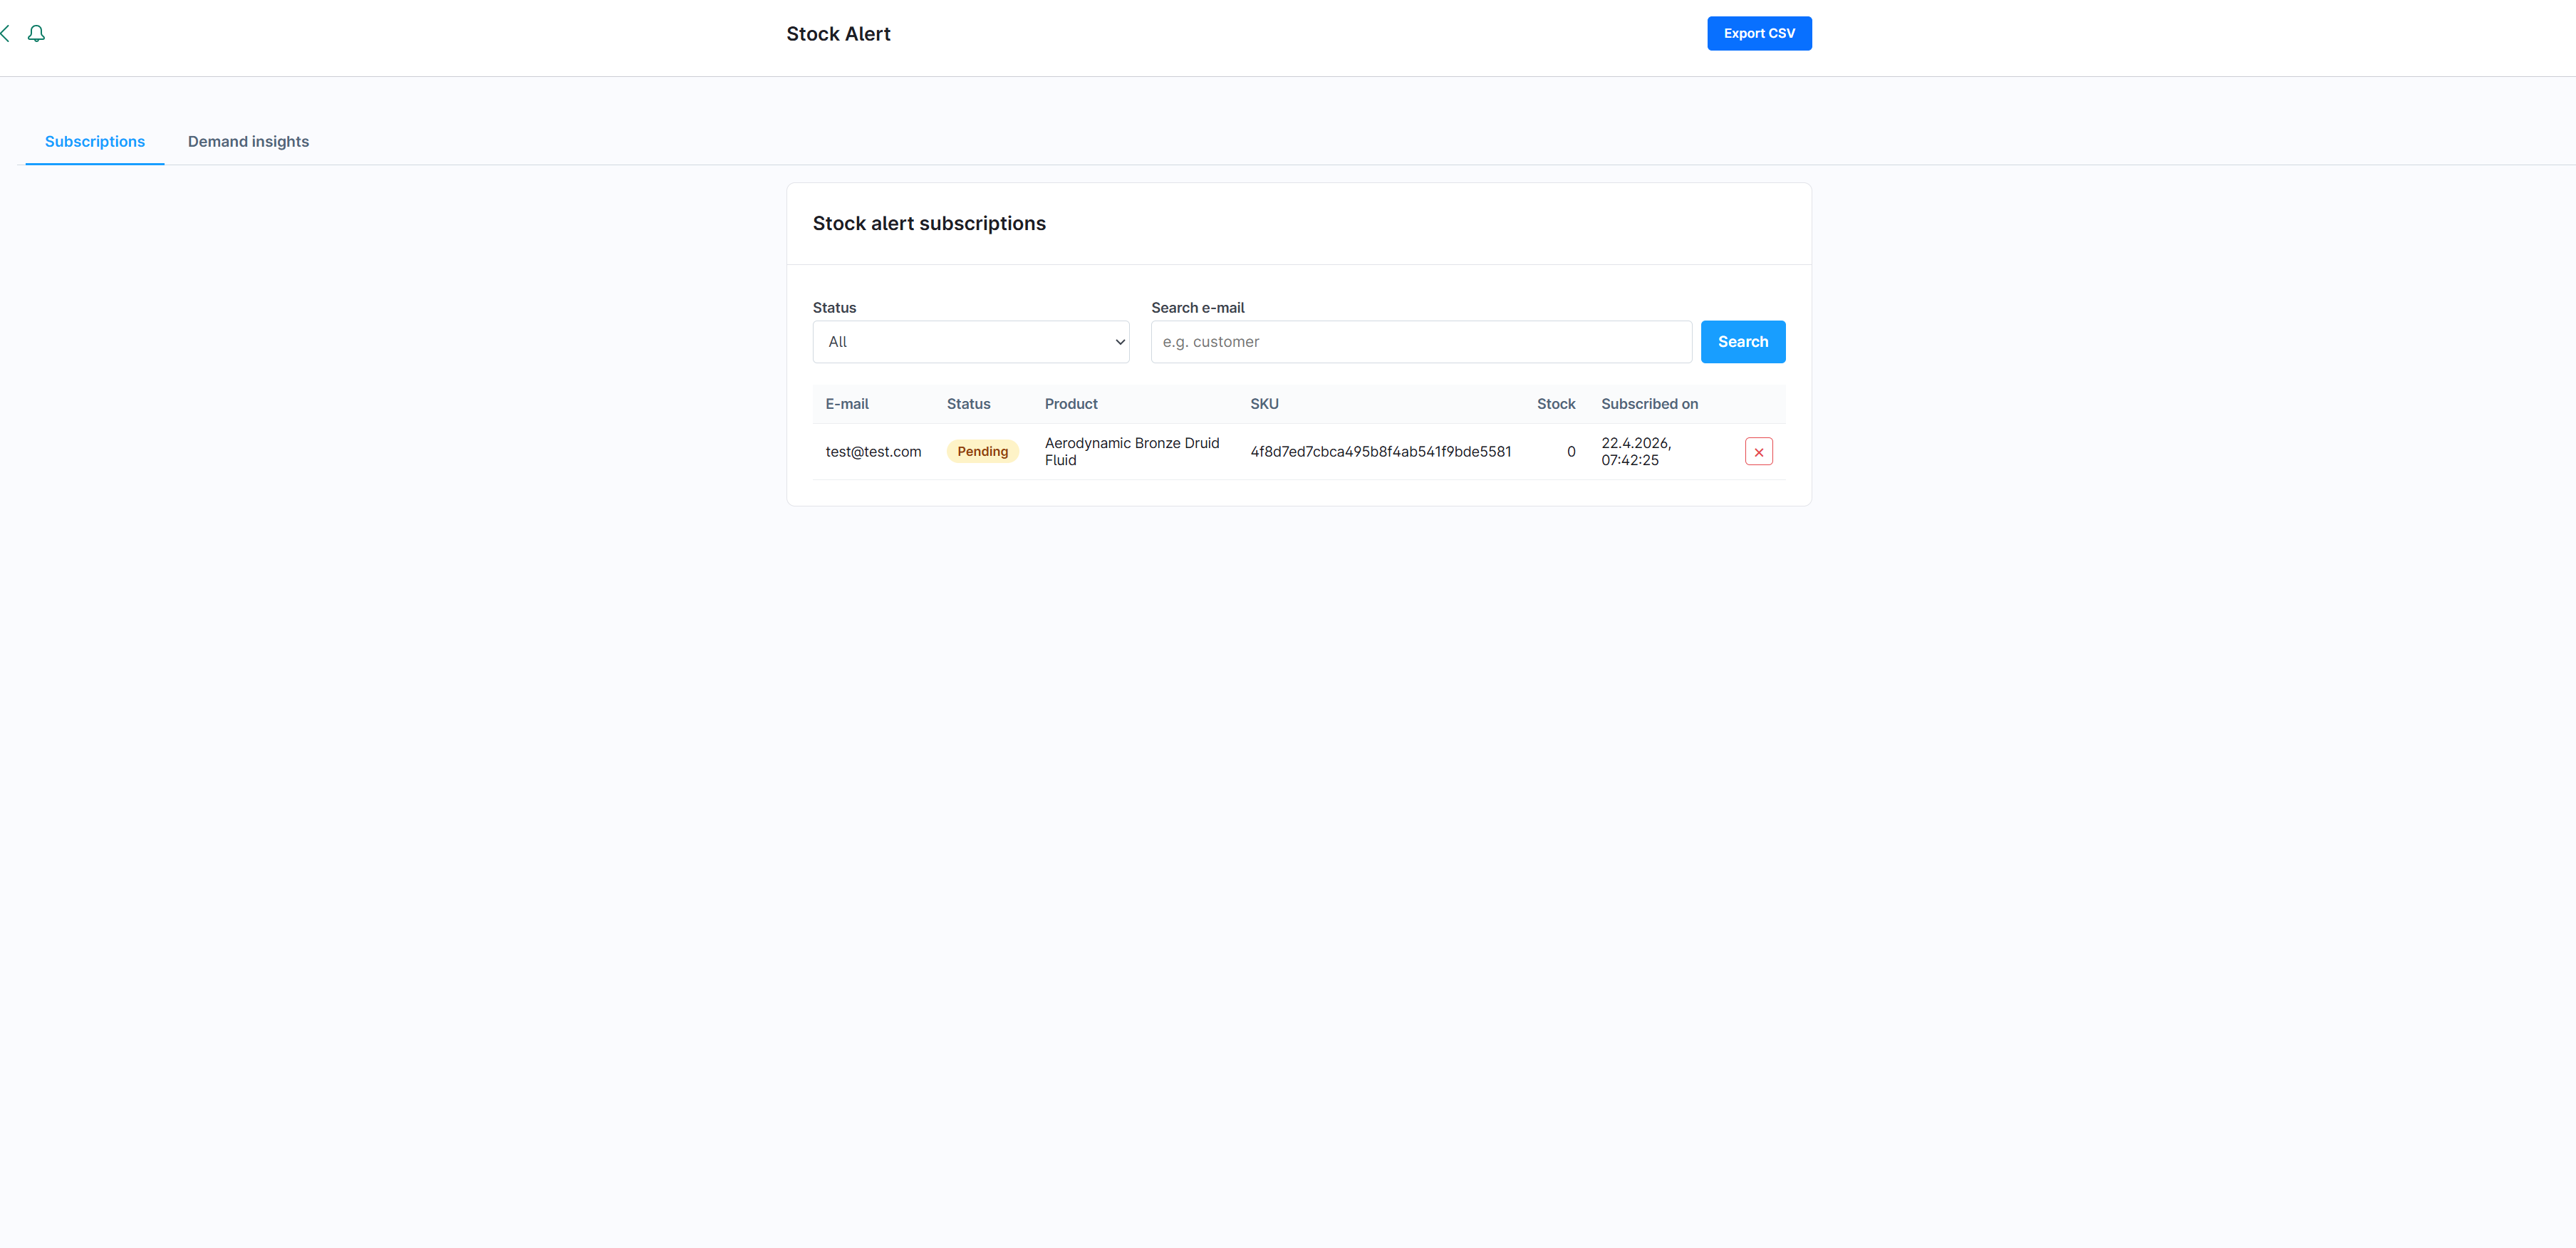The width and height of the screenshot is (2576, 1248).
Task: Click the Export CSV button
Action: point(1758,34)
